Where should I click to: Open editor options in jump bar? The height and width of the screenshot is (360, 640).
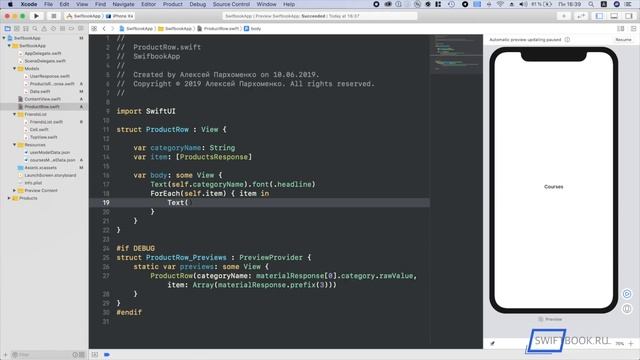tap(620, 29)
